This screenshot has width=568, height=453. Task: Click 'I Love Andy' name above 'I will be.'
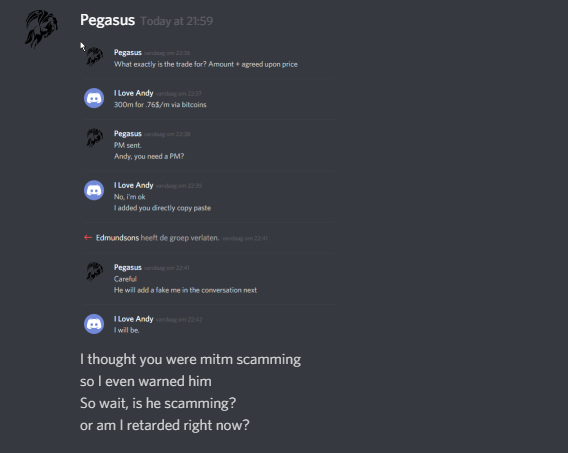[133, 319]
